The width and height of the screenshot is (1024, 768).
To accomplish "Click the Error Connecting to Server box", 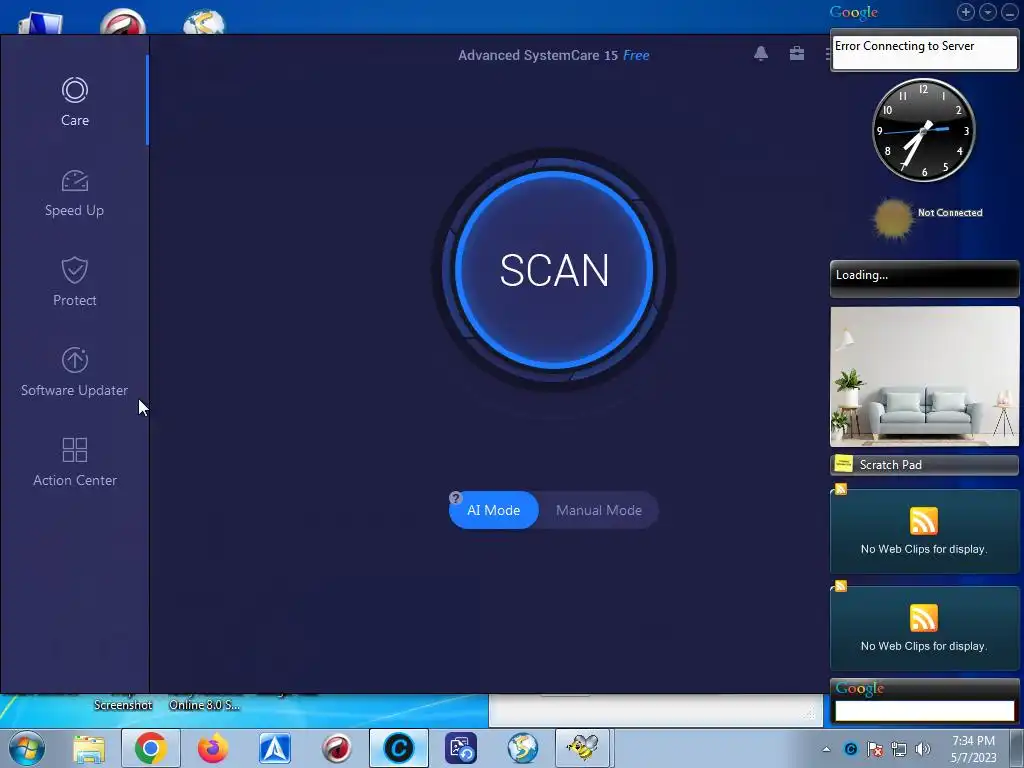I will click(924, 52).
